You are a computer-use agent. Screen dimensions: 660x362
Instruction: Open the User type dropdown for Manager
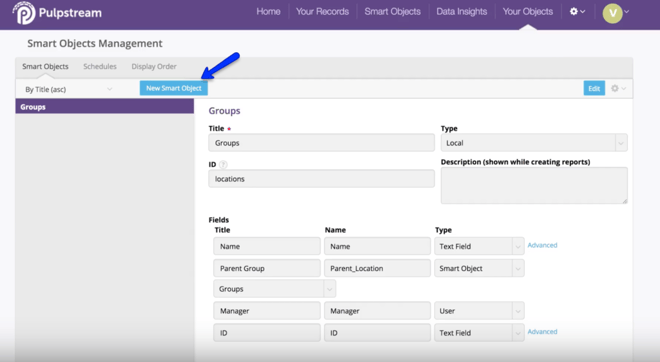[479, 311]
